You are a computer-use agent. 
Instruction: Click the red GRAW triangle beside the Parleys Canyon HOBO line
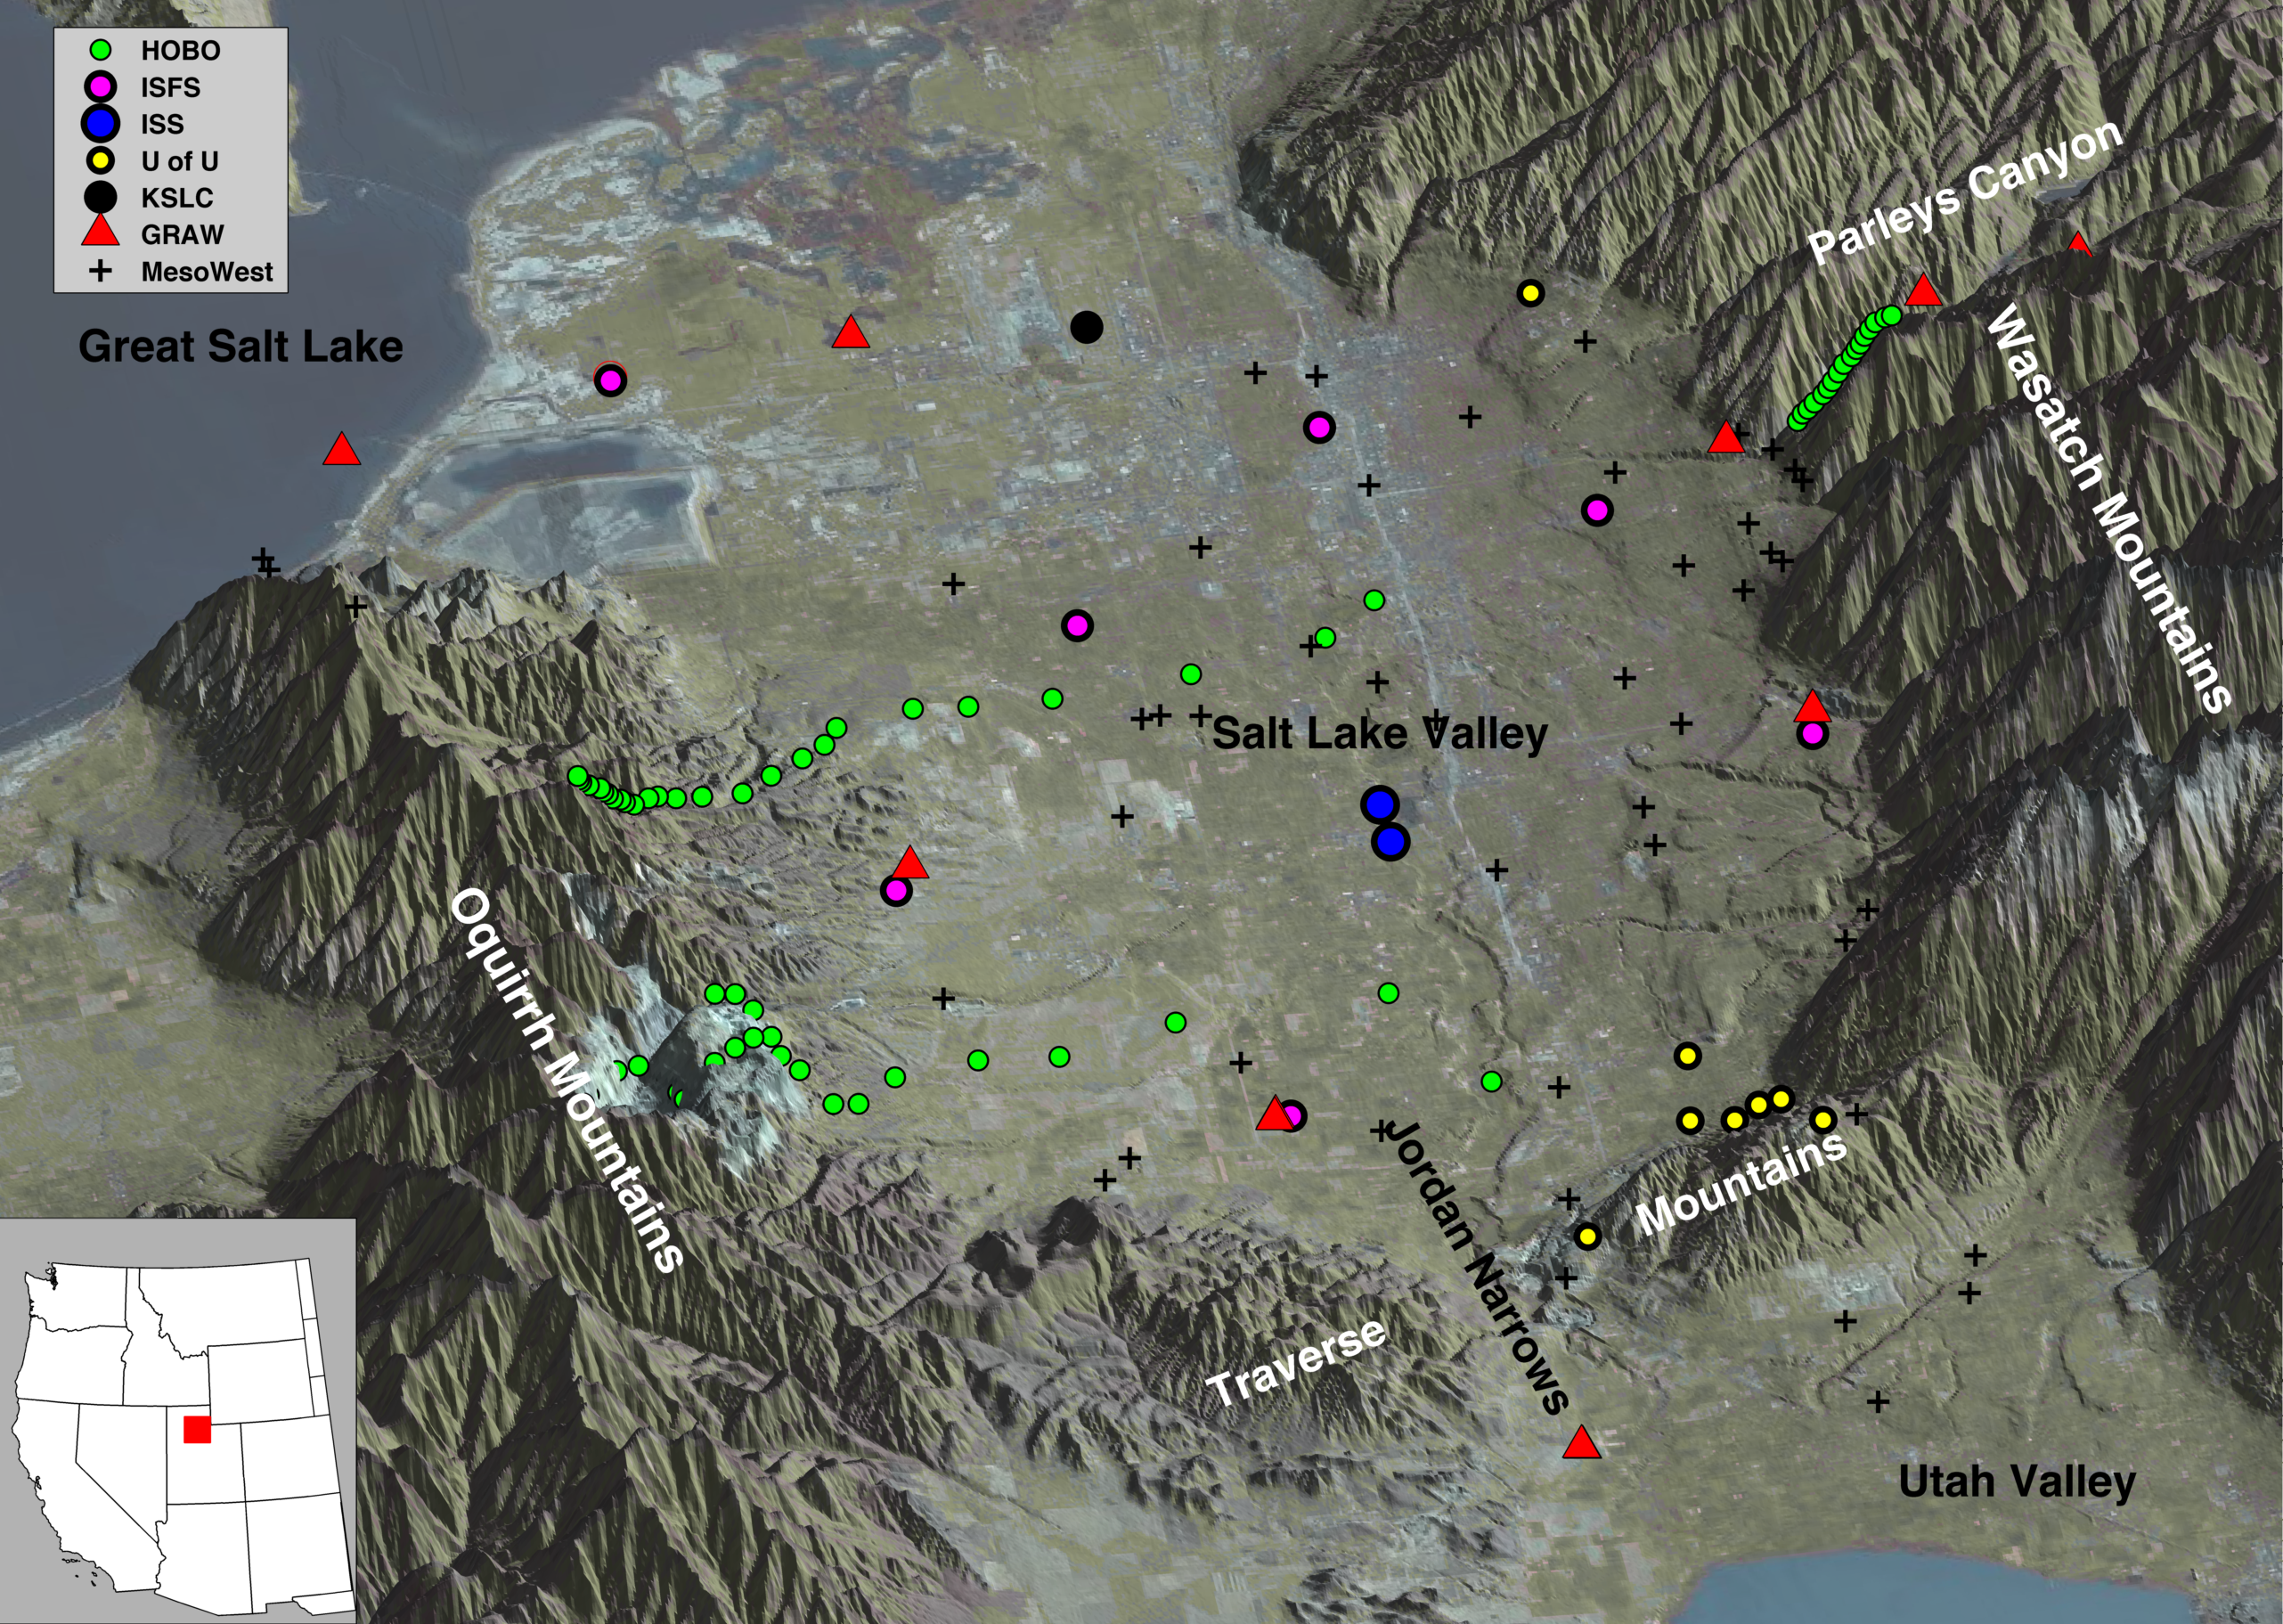[1923, 291]
